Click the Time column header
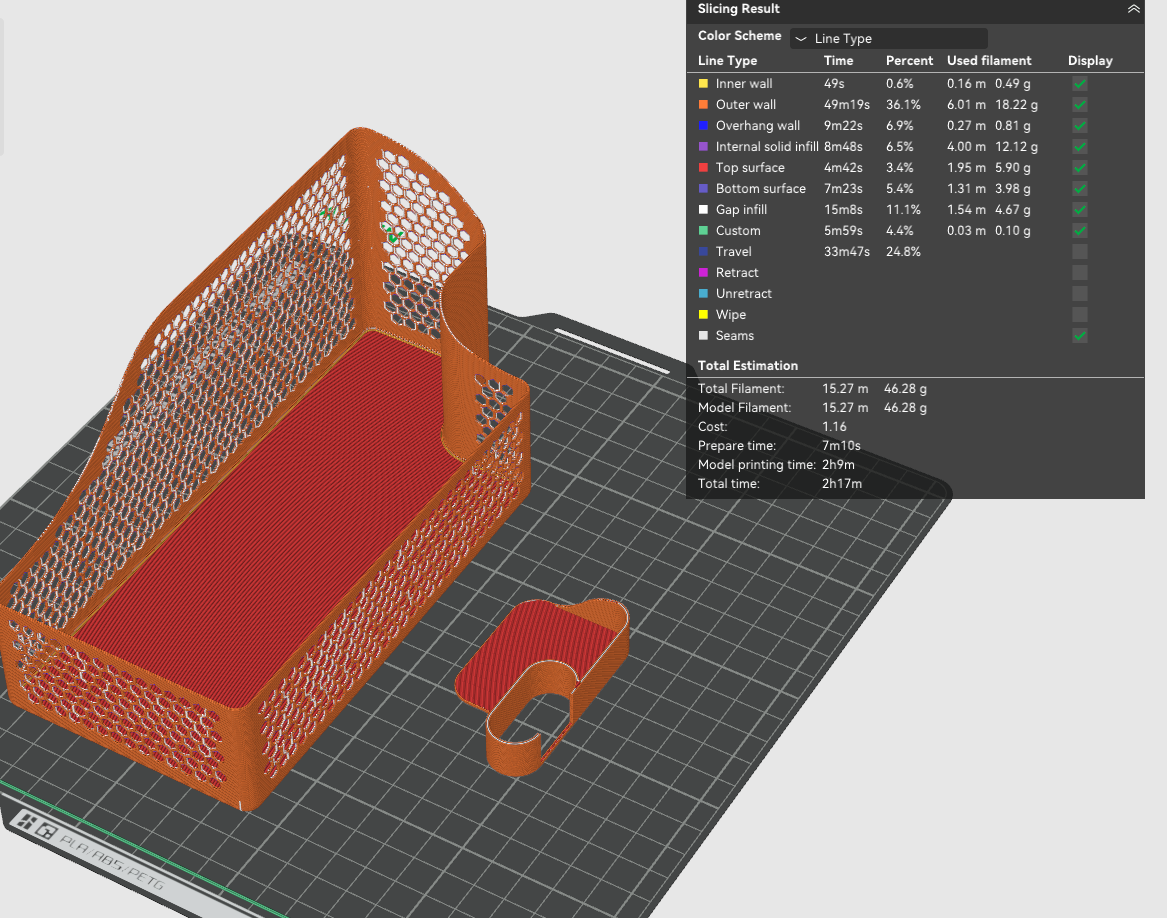The height and width of the screenshot is (918, 1167). (838, 60)
